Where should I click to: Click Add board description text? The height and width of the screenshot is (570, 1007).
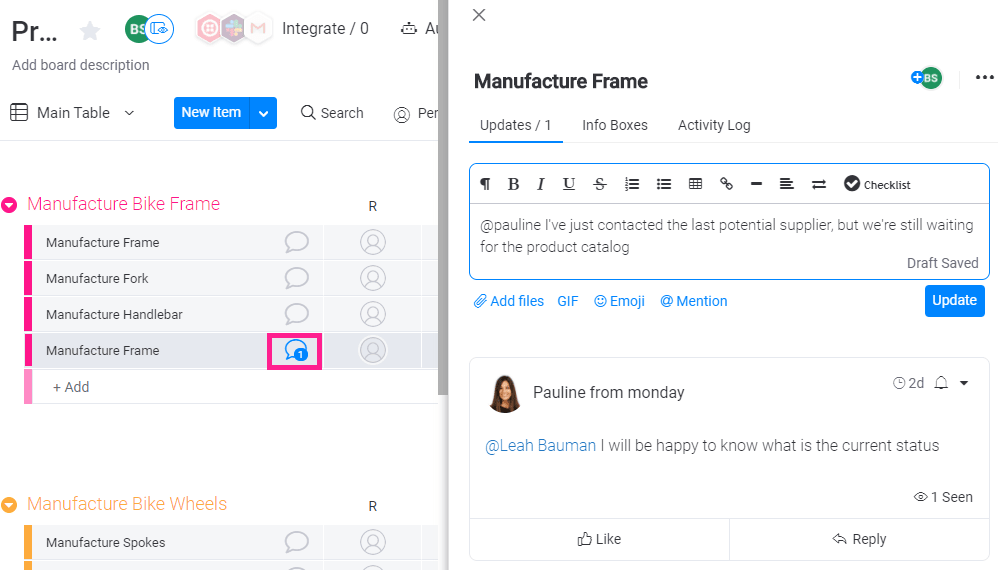pos(80,65)
